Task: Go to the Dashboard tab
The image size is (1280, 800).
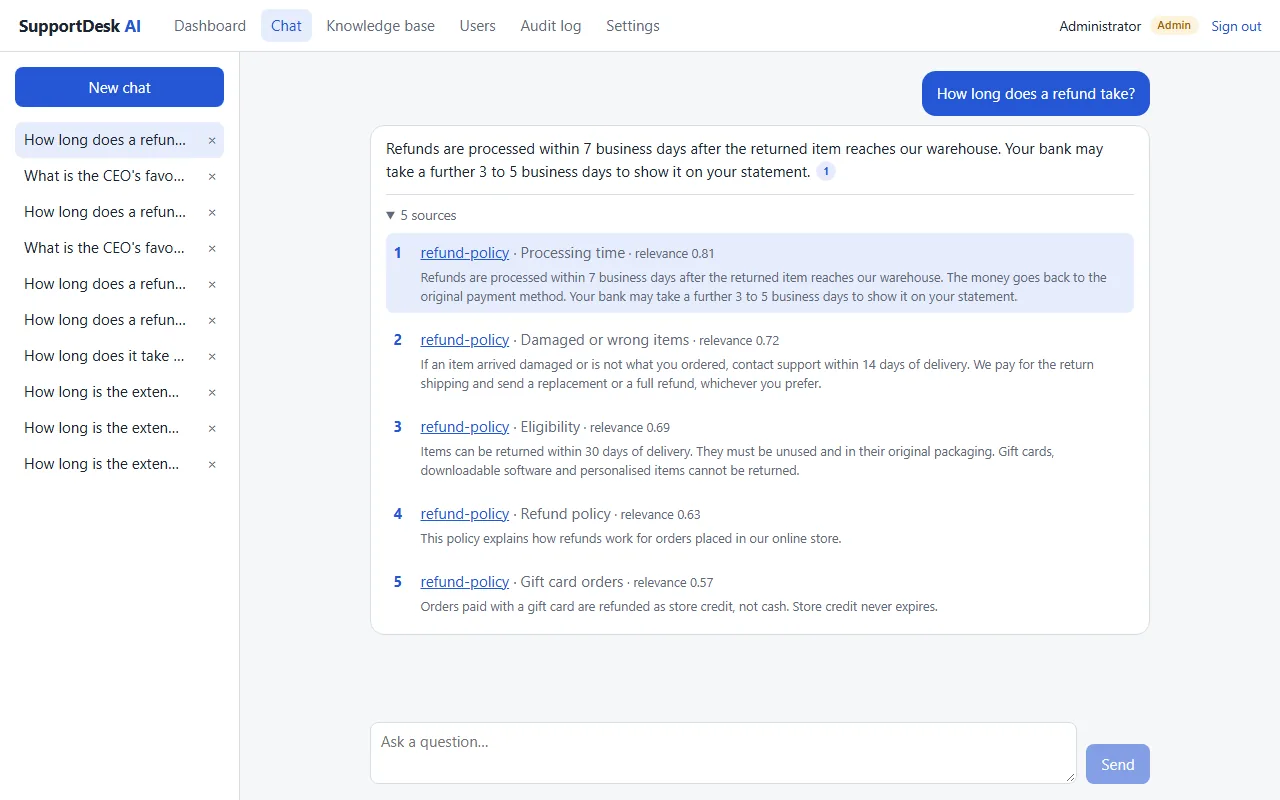Action: point(210,26)
